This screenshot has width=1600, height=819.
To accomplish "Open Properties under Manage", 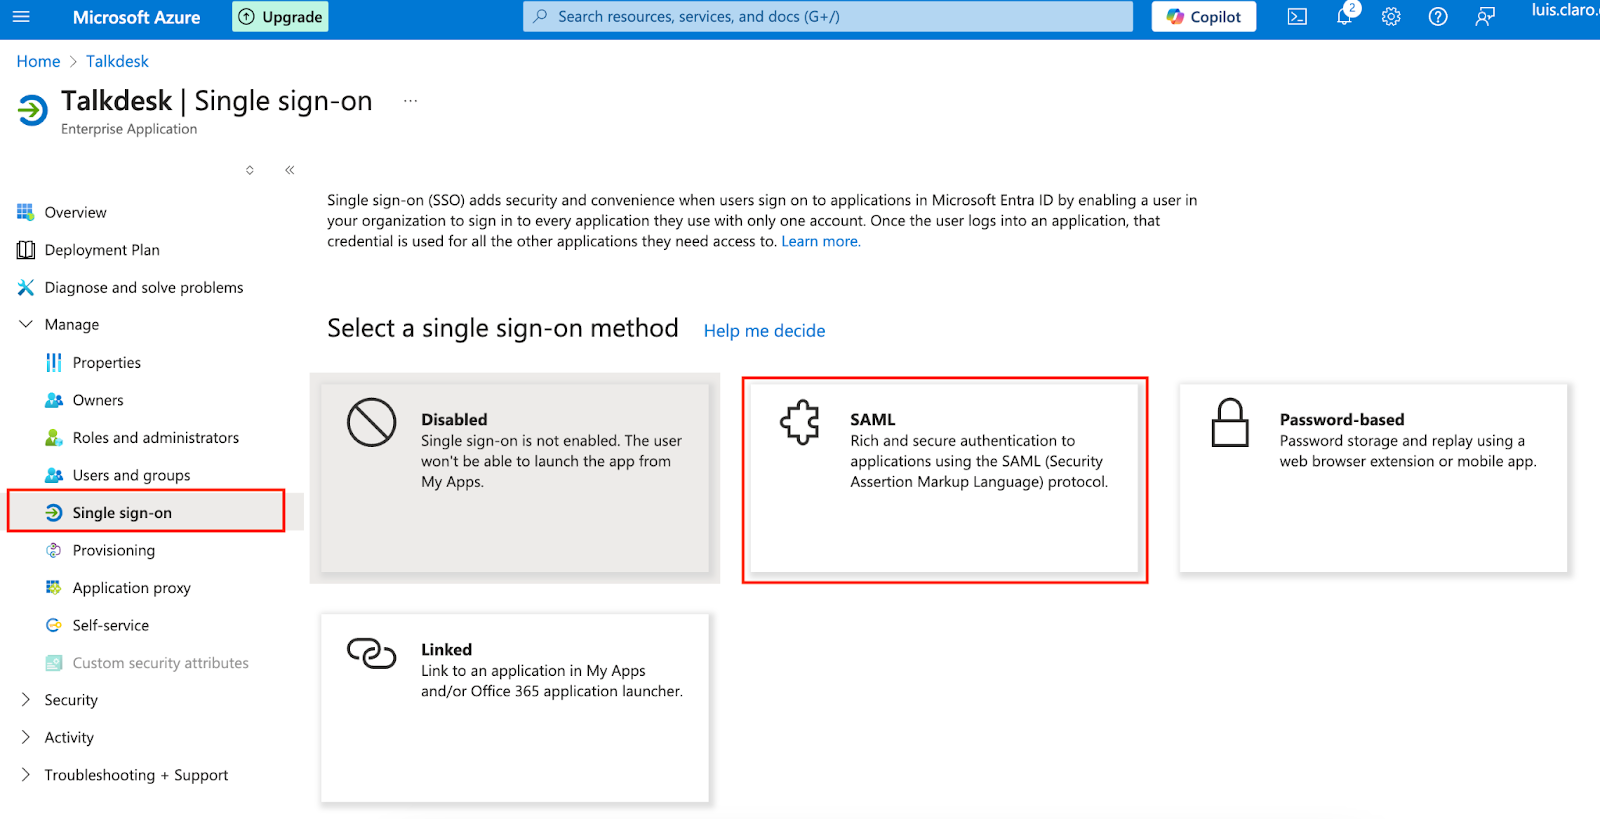I will click(x=106, y=362).
